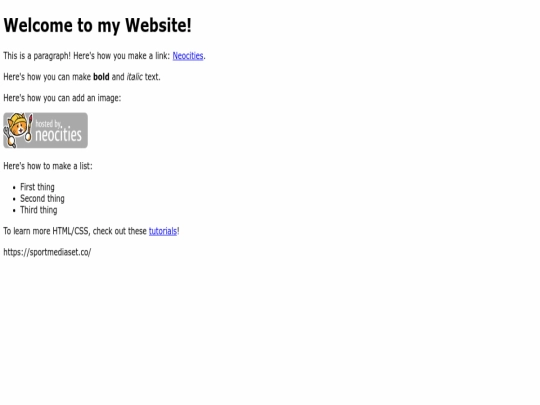Click the bullet before Third thing
540x405 pixels.
point(14,211)
